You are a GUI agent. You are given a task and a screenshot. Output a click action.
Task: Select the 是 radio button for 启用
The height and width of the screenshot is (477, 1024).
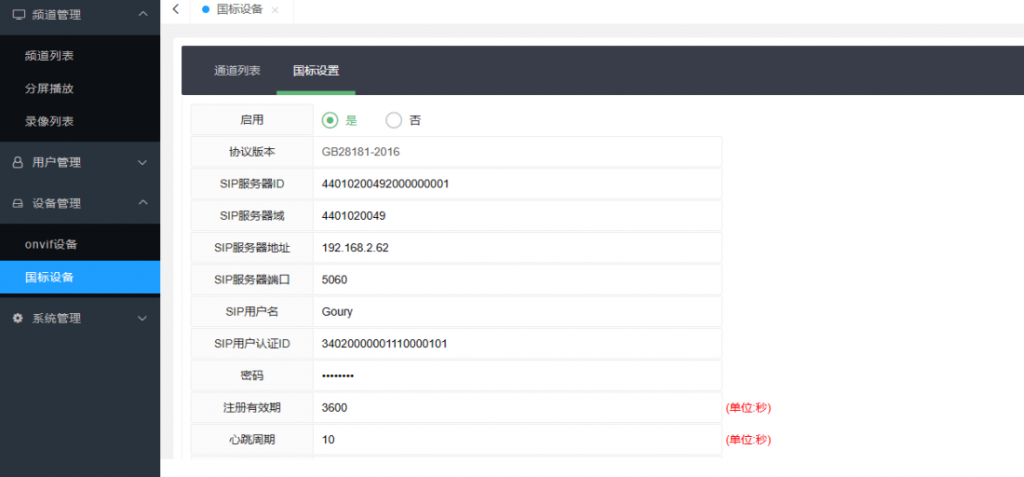330,120
